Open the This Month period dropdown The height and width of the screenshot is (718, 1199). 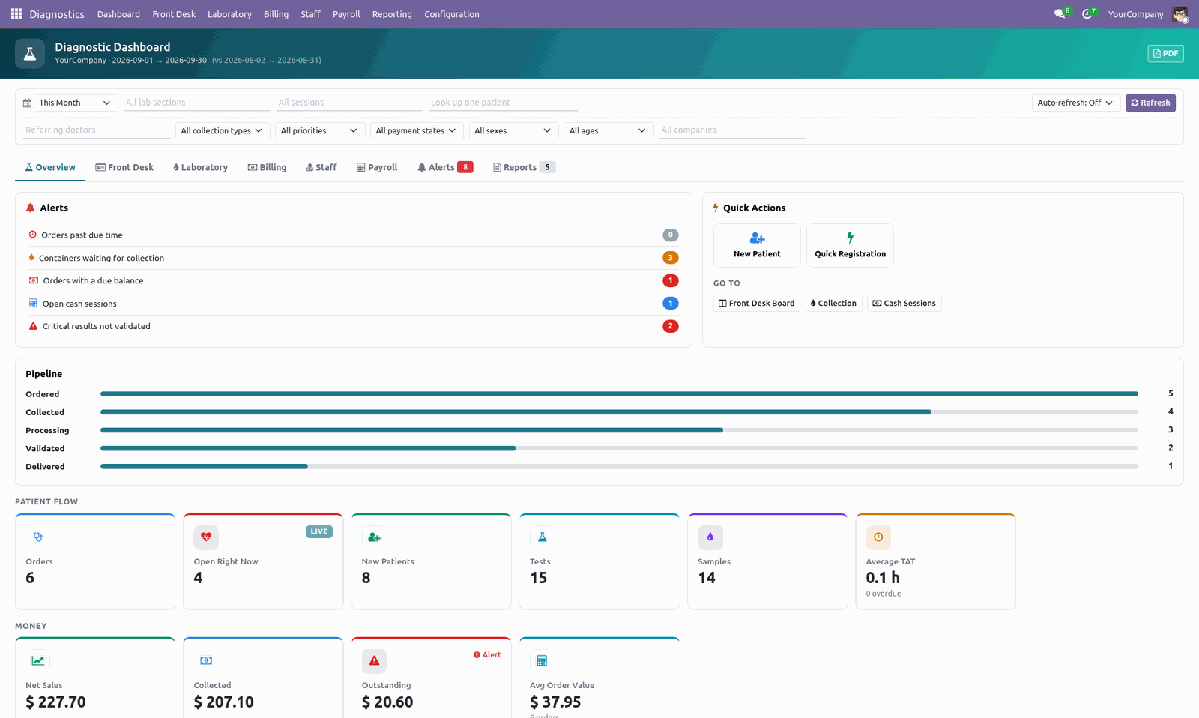pos(74,102)
